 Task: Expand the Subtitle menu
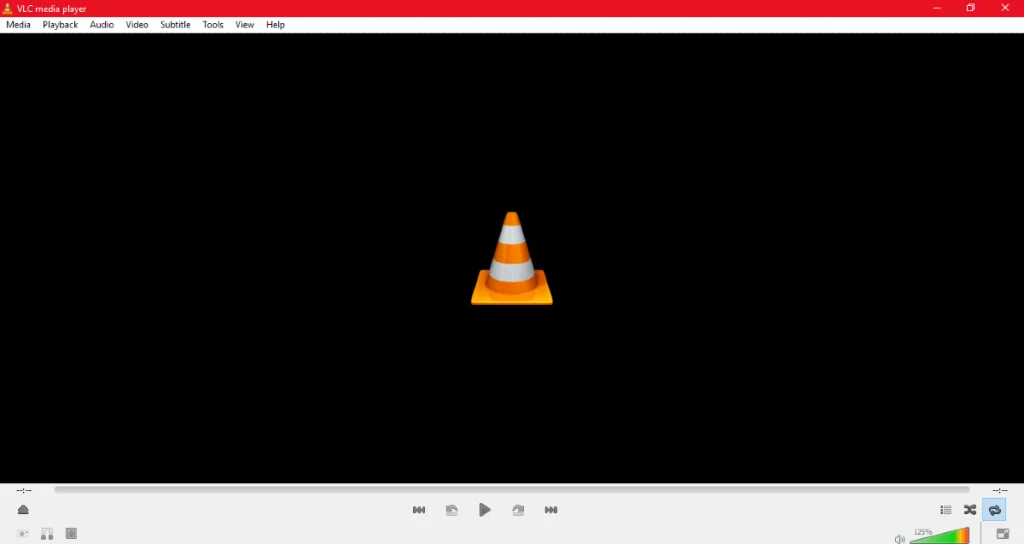(175, 25)
